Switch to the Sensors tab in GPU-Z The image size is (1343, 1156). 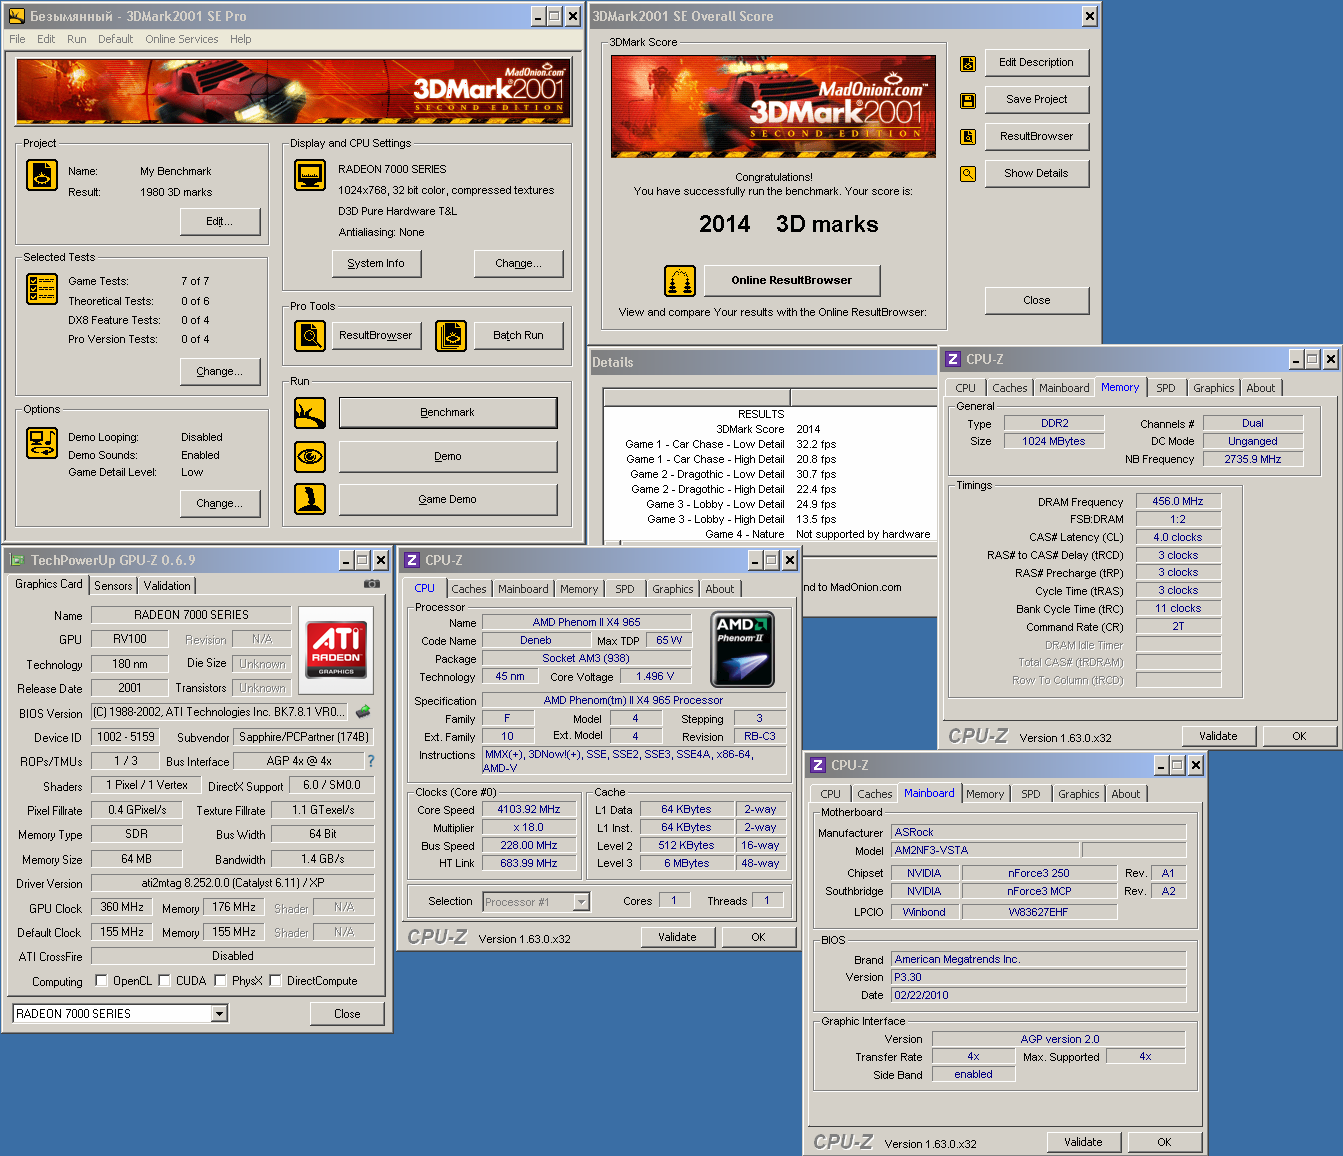pyautogui.click(x=113, y=586)
